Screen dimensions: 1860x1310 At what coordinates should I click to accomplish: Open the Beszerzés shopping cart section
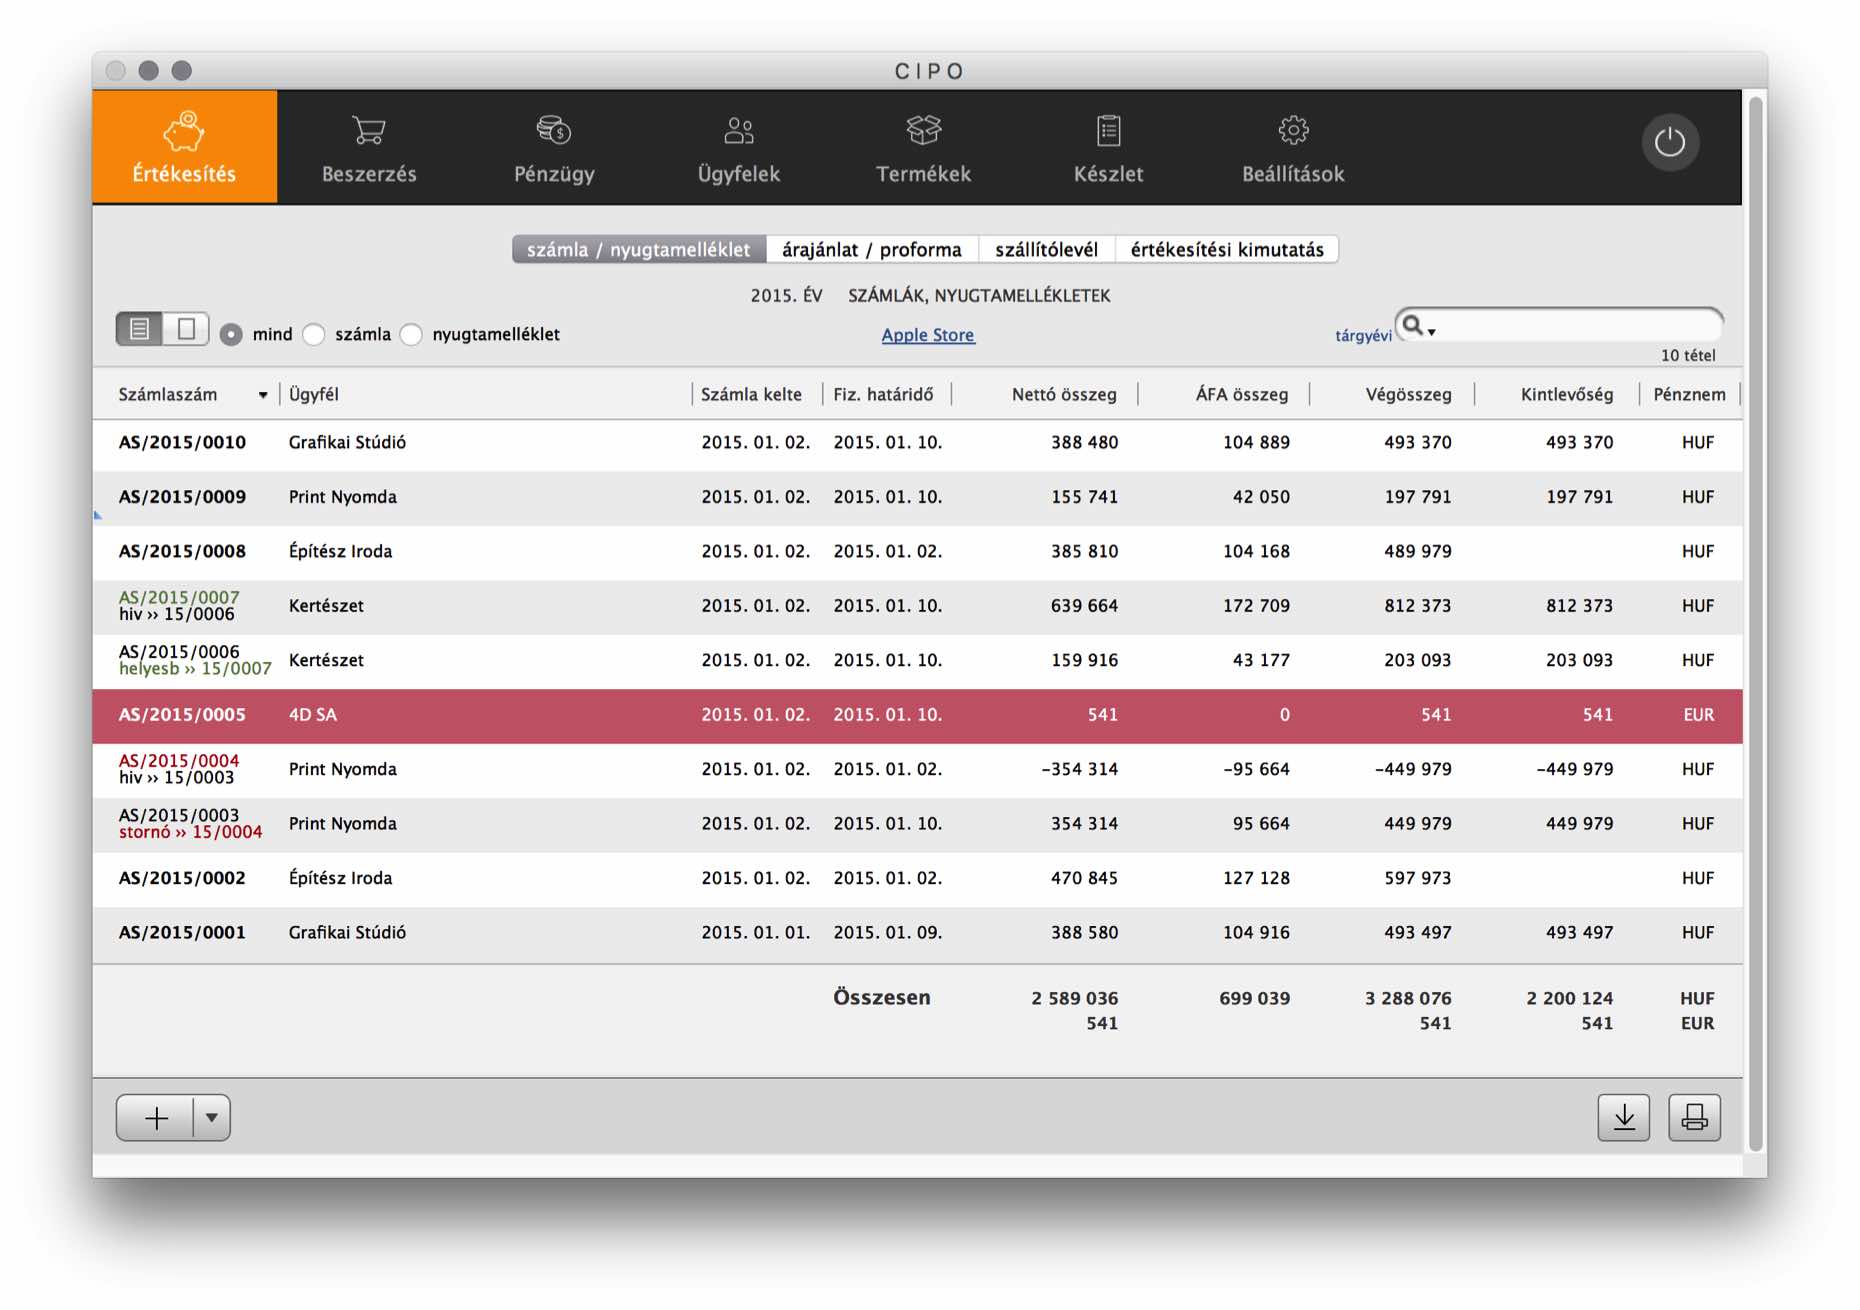click(369, 148)
